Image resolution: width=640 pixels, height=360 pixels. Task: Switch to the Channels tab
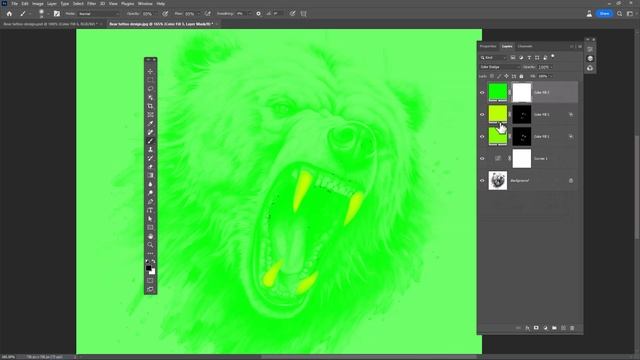tap(525, 46)
